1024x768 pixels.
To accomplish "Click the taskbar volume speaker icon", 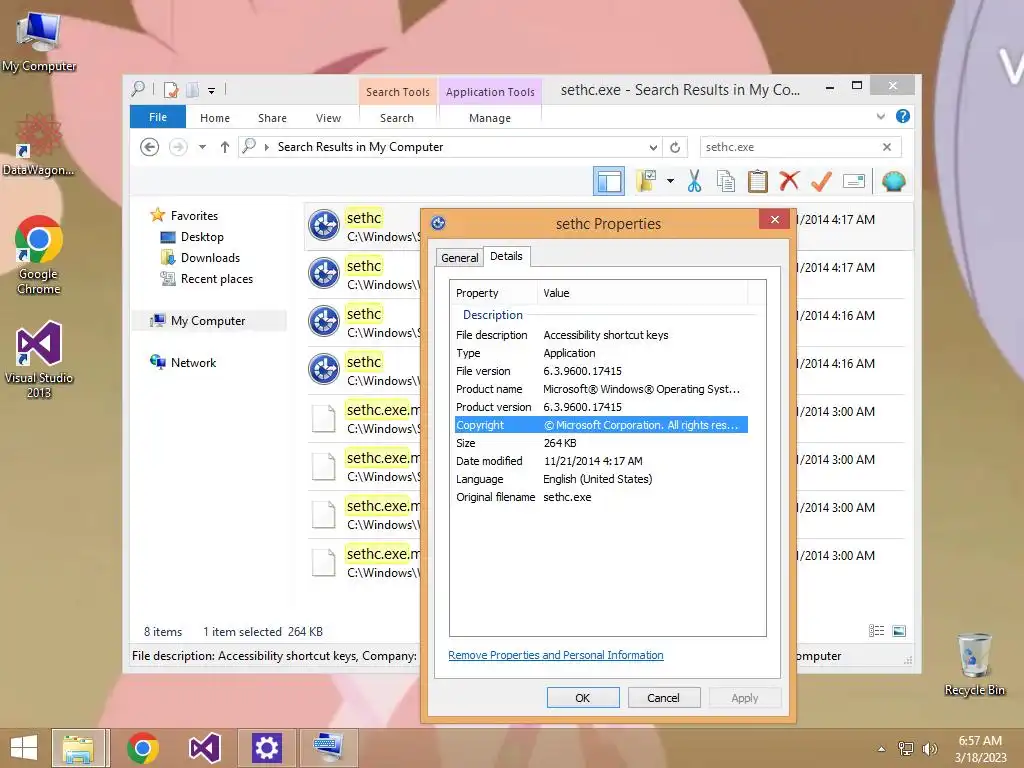I will (929, 749).
